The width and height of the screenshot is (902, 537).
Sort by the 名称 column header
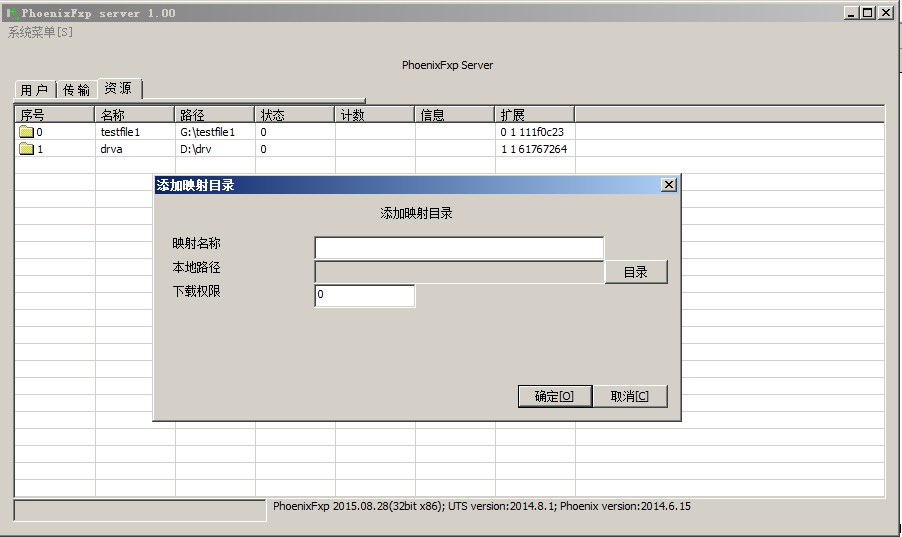pyautogui.click(x=135, y=115)
